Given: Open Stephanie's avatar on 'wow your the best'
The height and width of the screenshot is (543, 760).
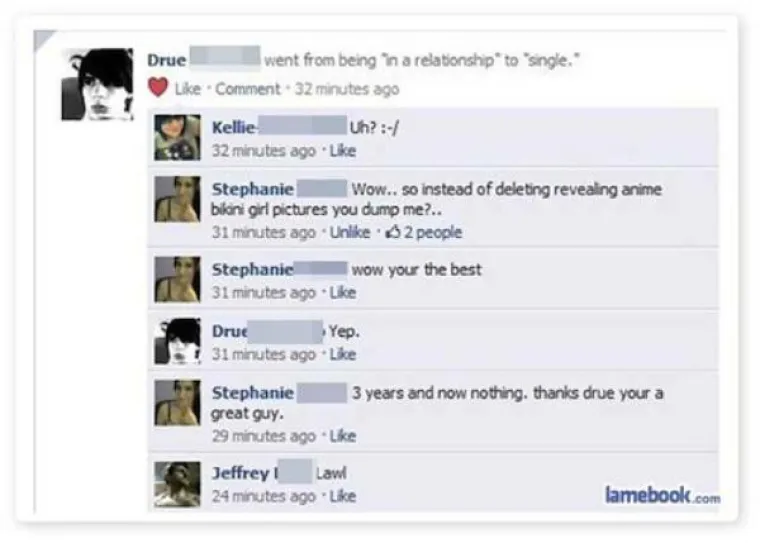Looking at the screenshot, I should pos(177,279).
